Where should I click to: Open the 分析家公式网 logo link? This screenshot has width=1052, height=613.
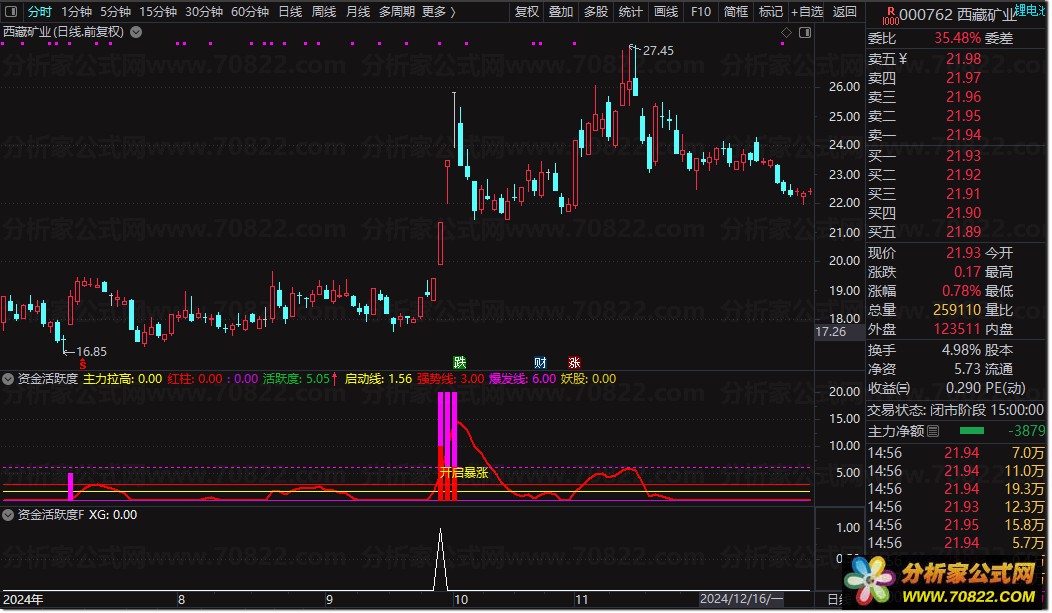click(x=943, y=581)
